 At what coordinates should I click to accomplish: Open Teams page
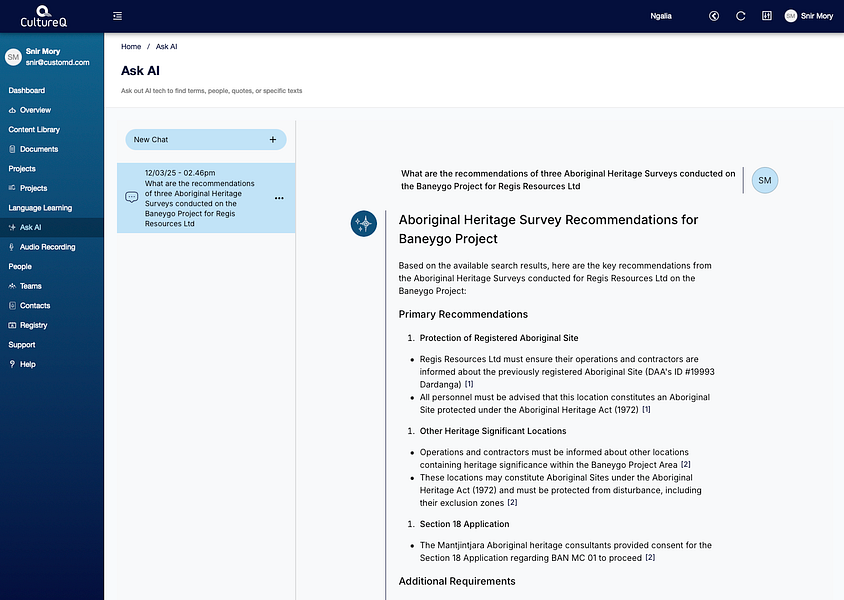point(31,286)
